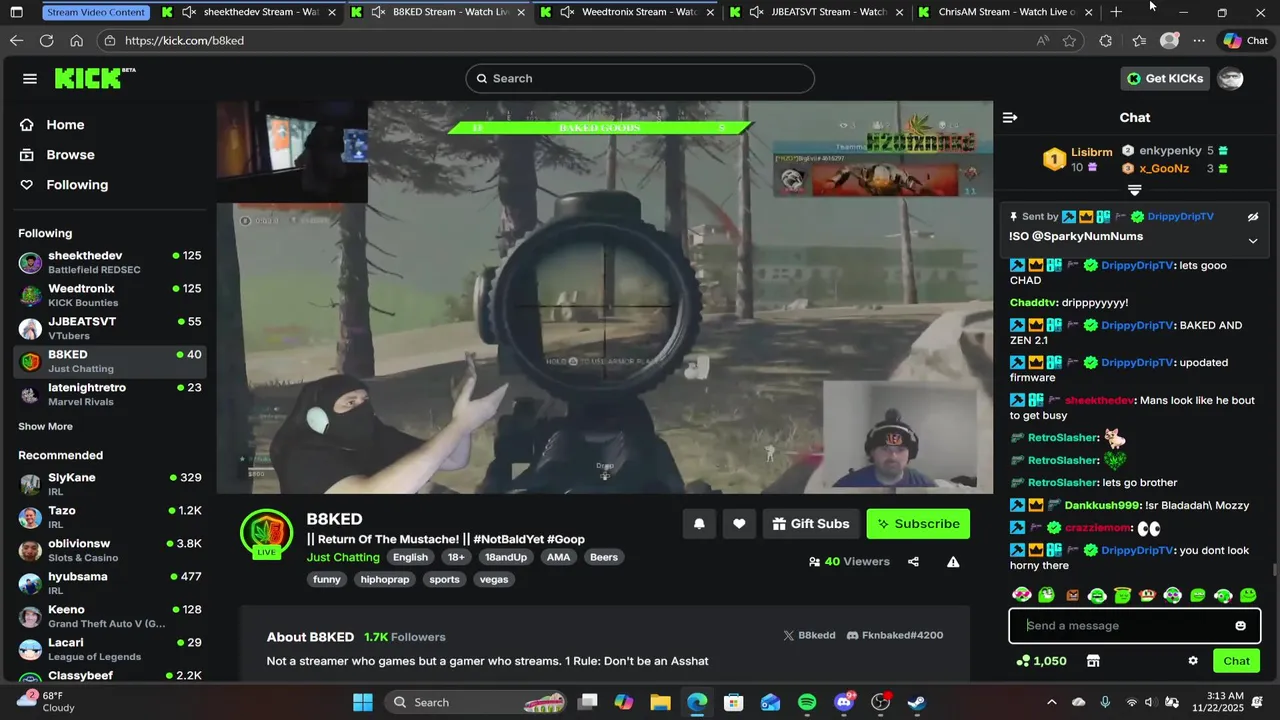Switch to ChrisAM Stream browser tab

(1005, 12)
